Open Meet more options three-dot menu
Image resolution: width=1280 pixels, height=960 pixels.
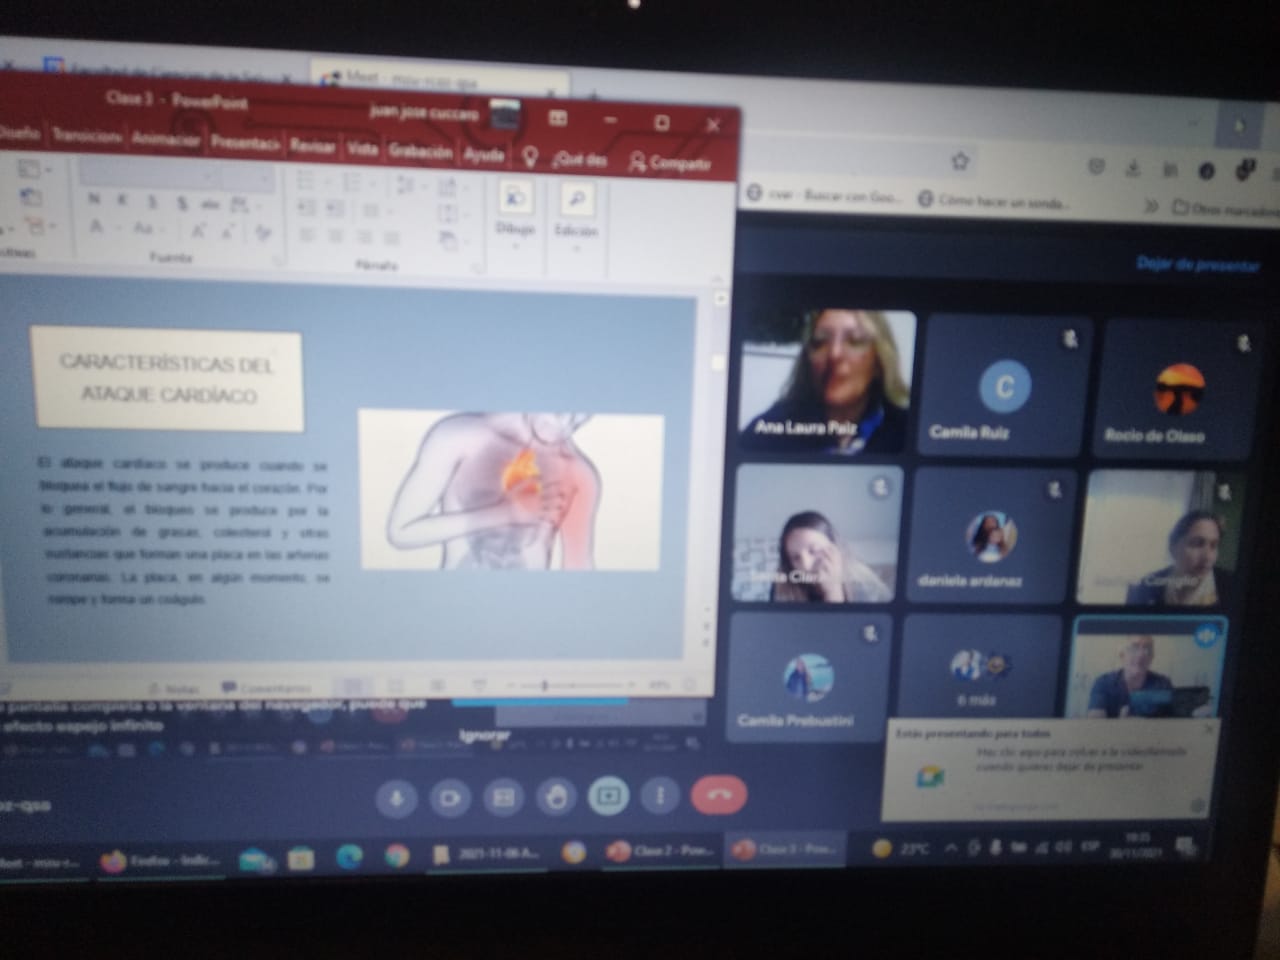pyautogui.click(x=660, y=796)
